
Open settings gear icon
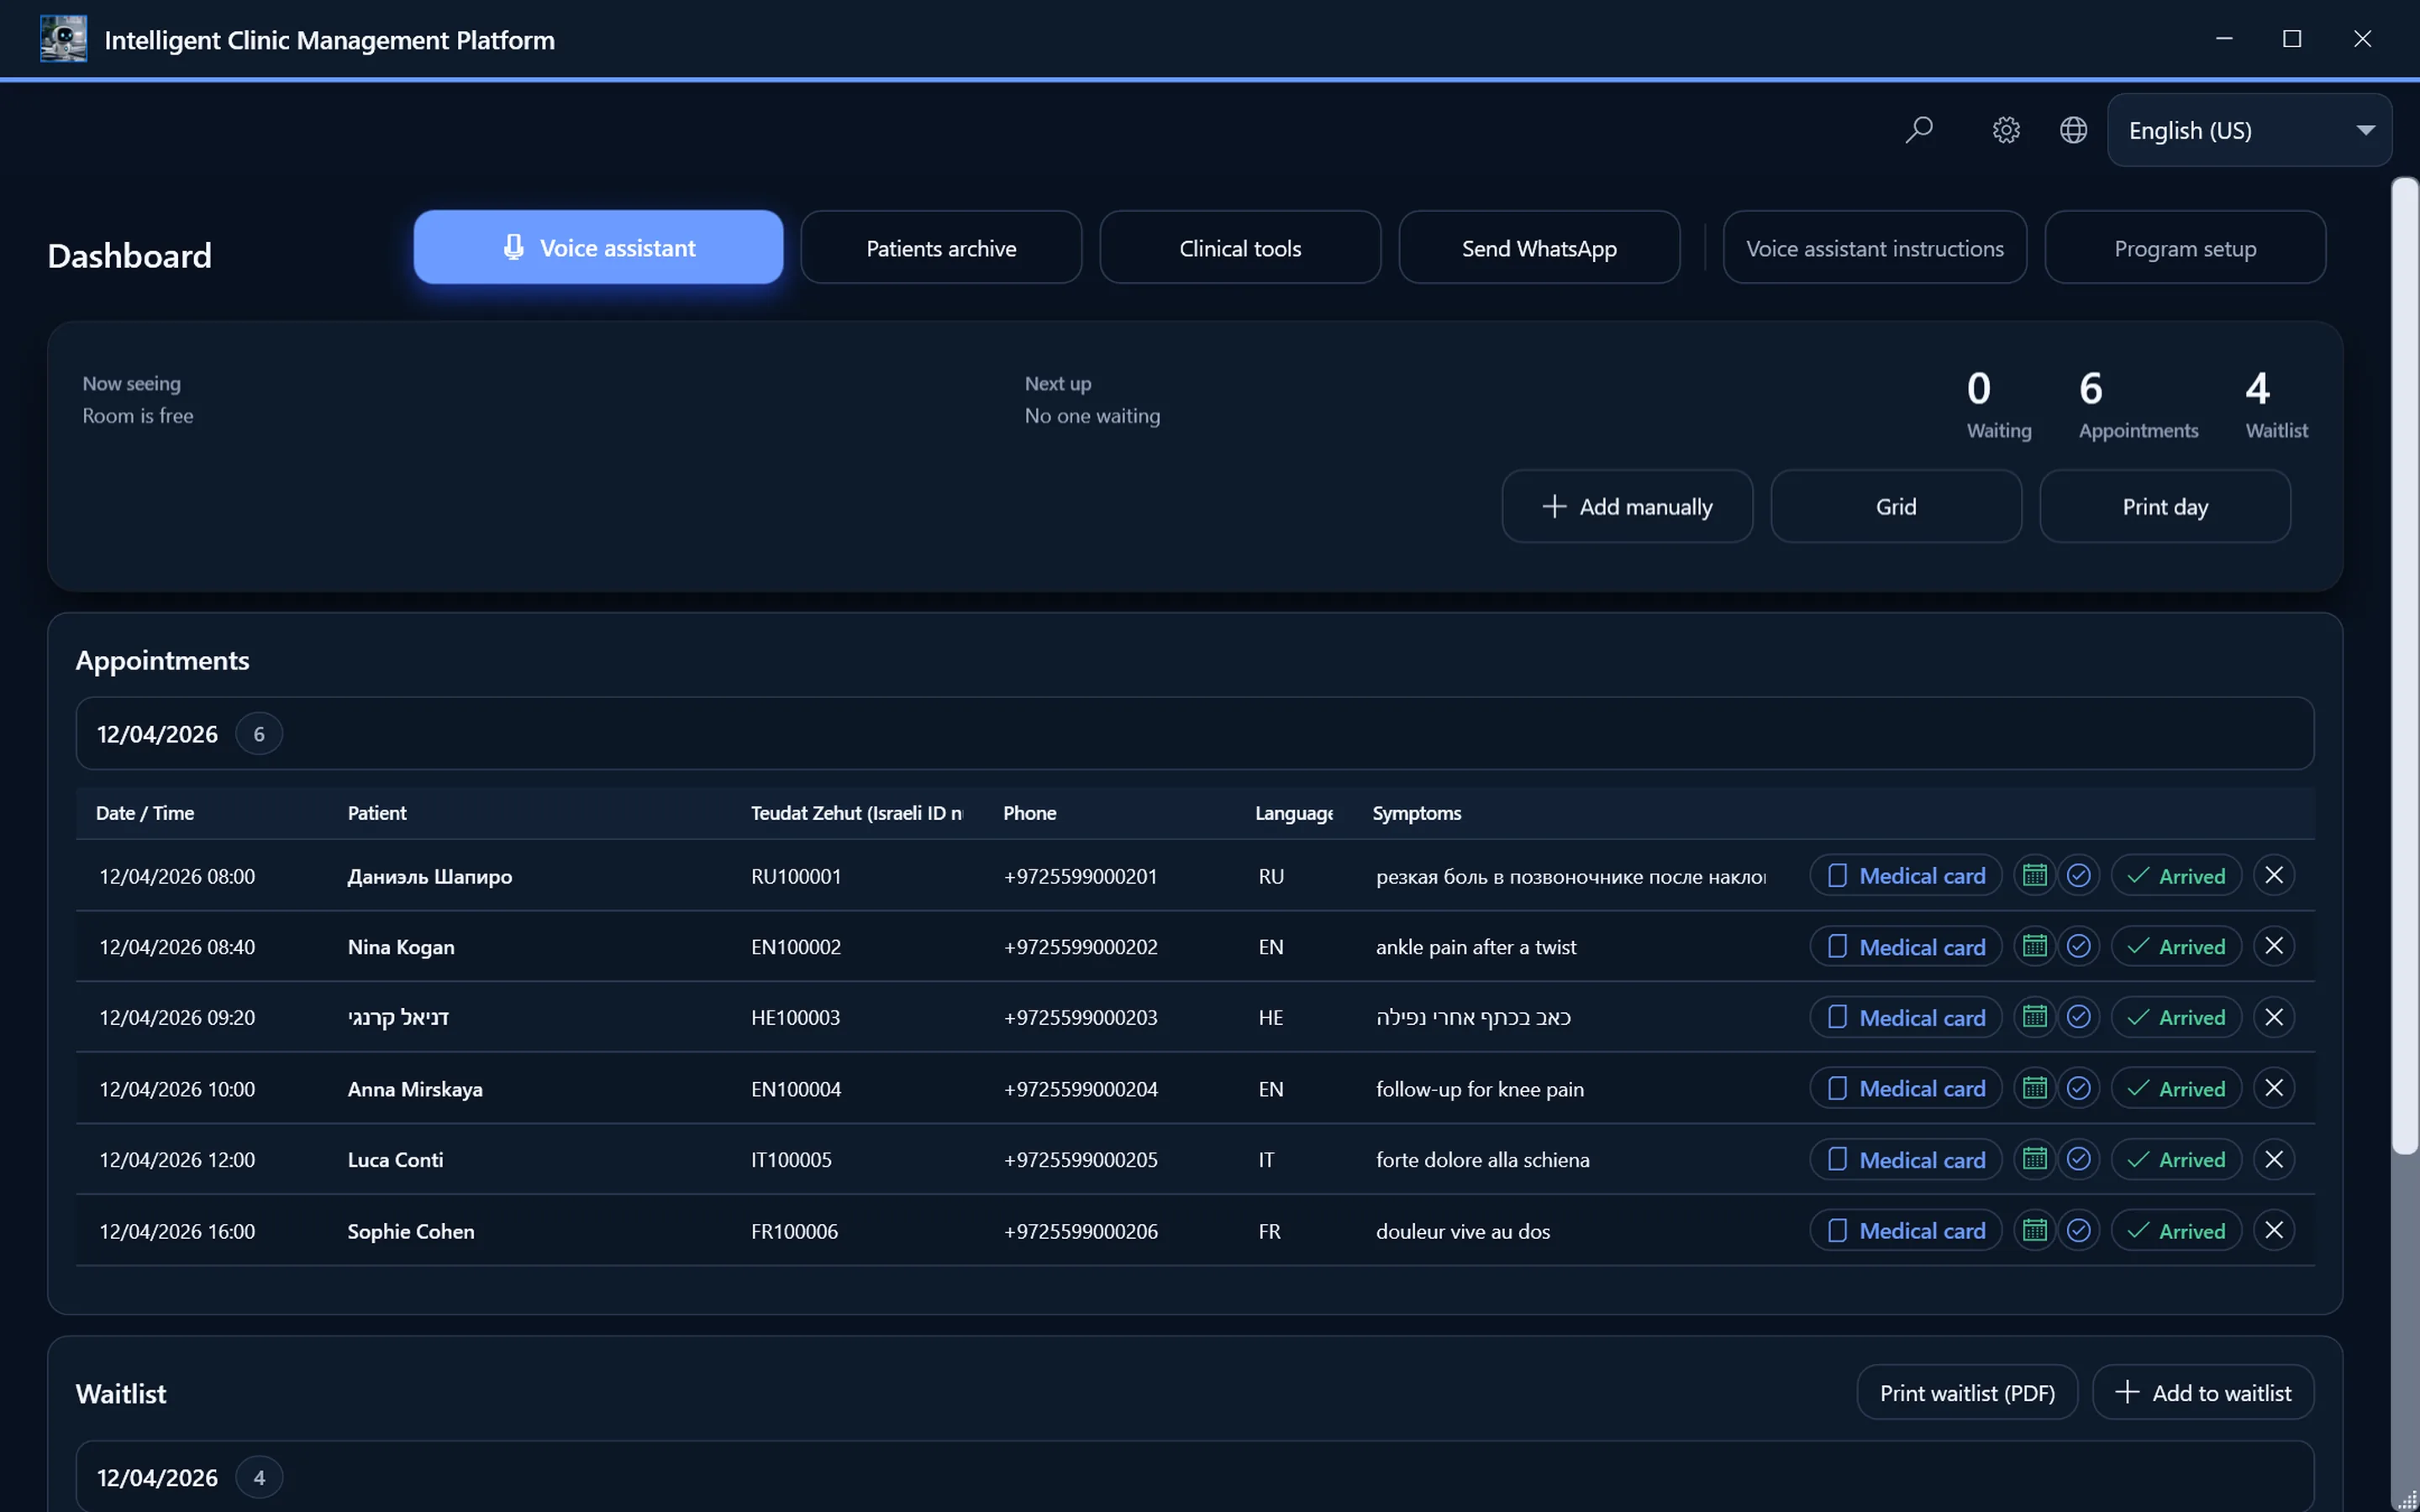tap(2006, 130)
